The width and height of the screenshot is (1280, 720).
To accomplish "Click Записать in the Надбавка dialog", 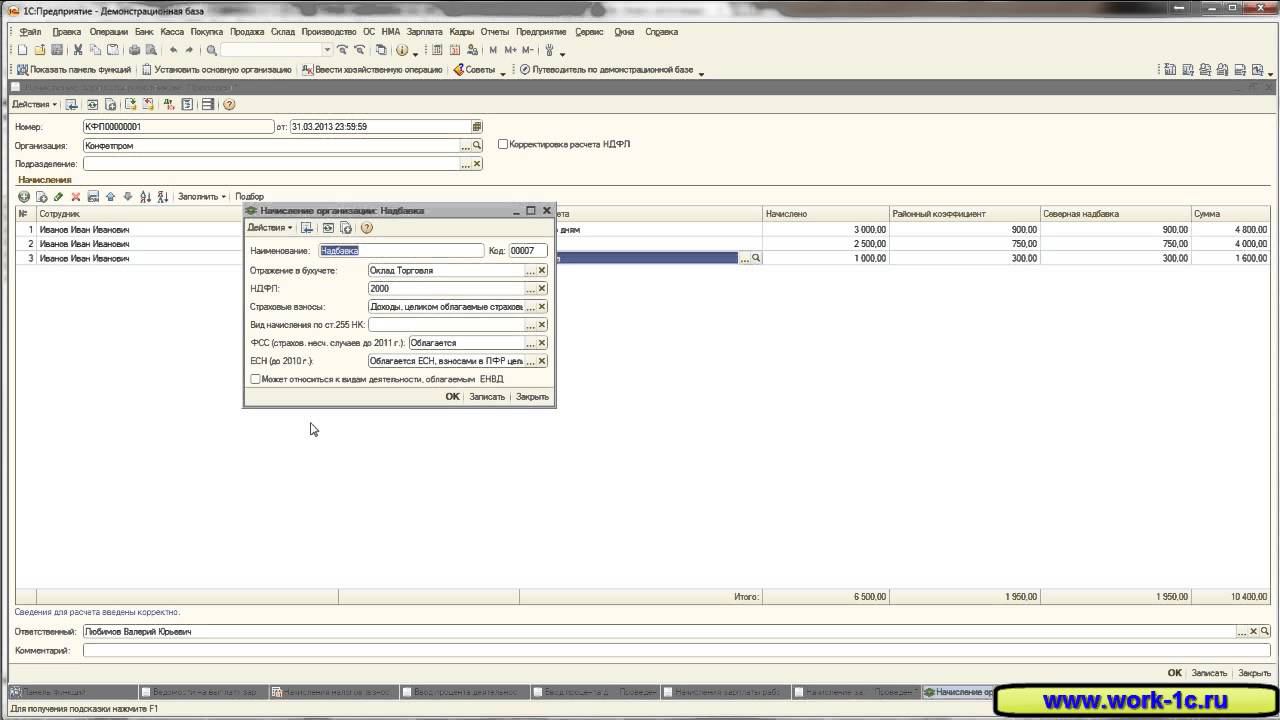I will coord(487,397).
